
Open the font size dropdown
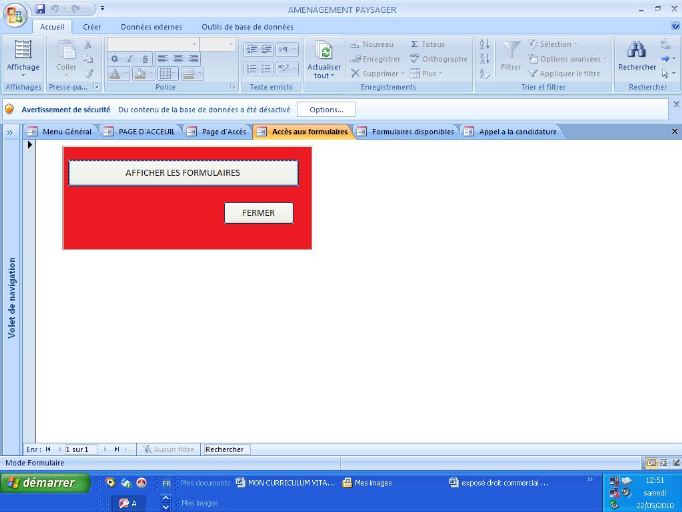coord(231,44)
